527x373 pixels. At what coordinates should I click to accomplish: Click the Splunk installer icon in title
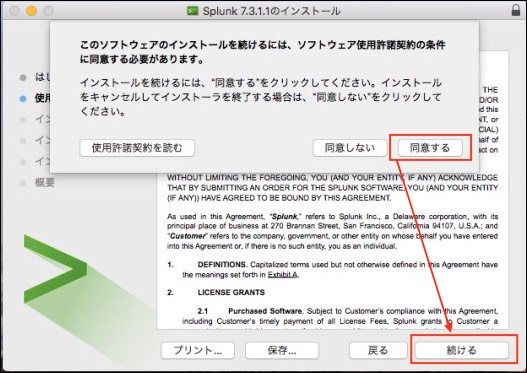click(x=193, y=11)
